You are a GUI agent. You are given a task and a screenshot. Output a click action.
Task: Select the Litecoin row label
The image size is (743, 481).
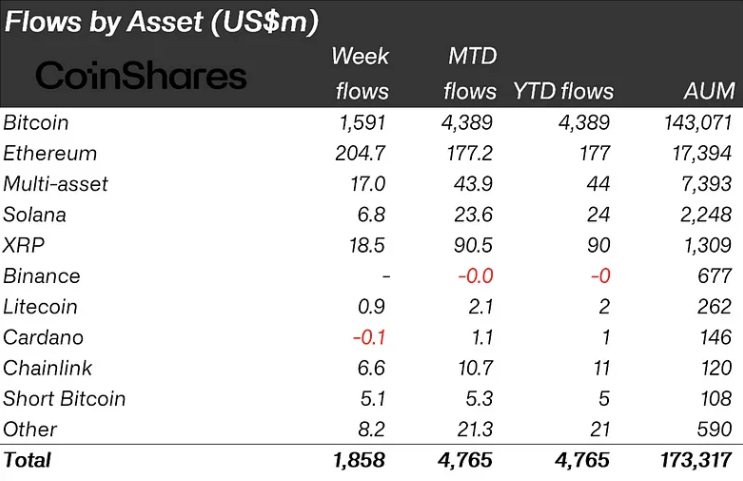41,307
